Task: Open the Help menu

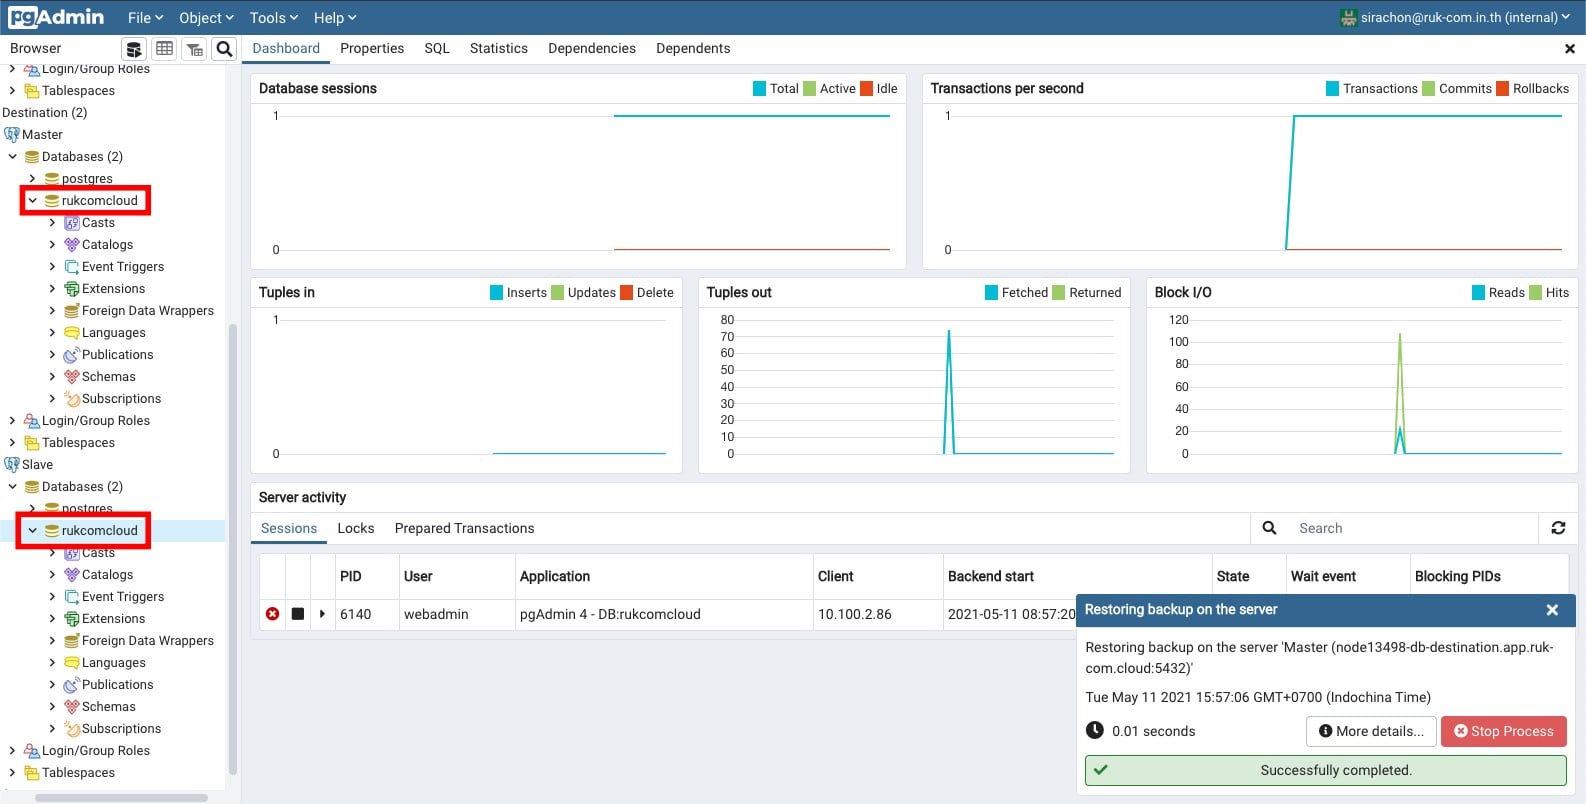Action: click(x=335, y=17)
